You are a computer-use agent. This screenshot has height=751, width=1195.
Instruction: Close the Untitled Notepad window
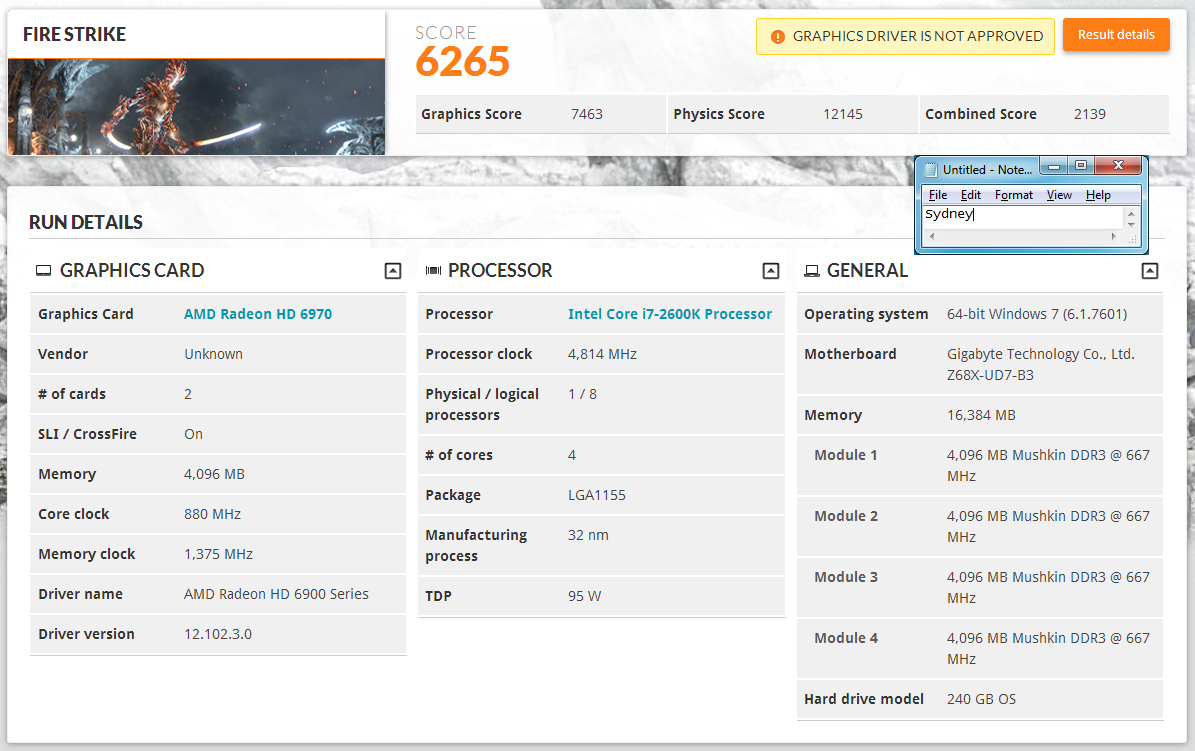1118,166
